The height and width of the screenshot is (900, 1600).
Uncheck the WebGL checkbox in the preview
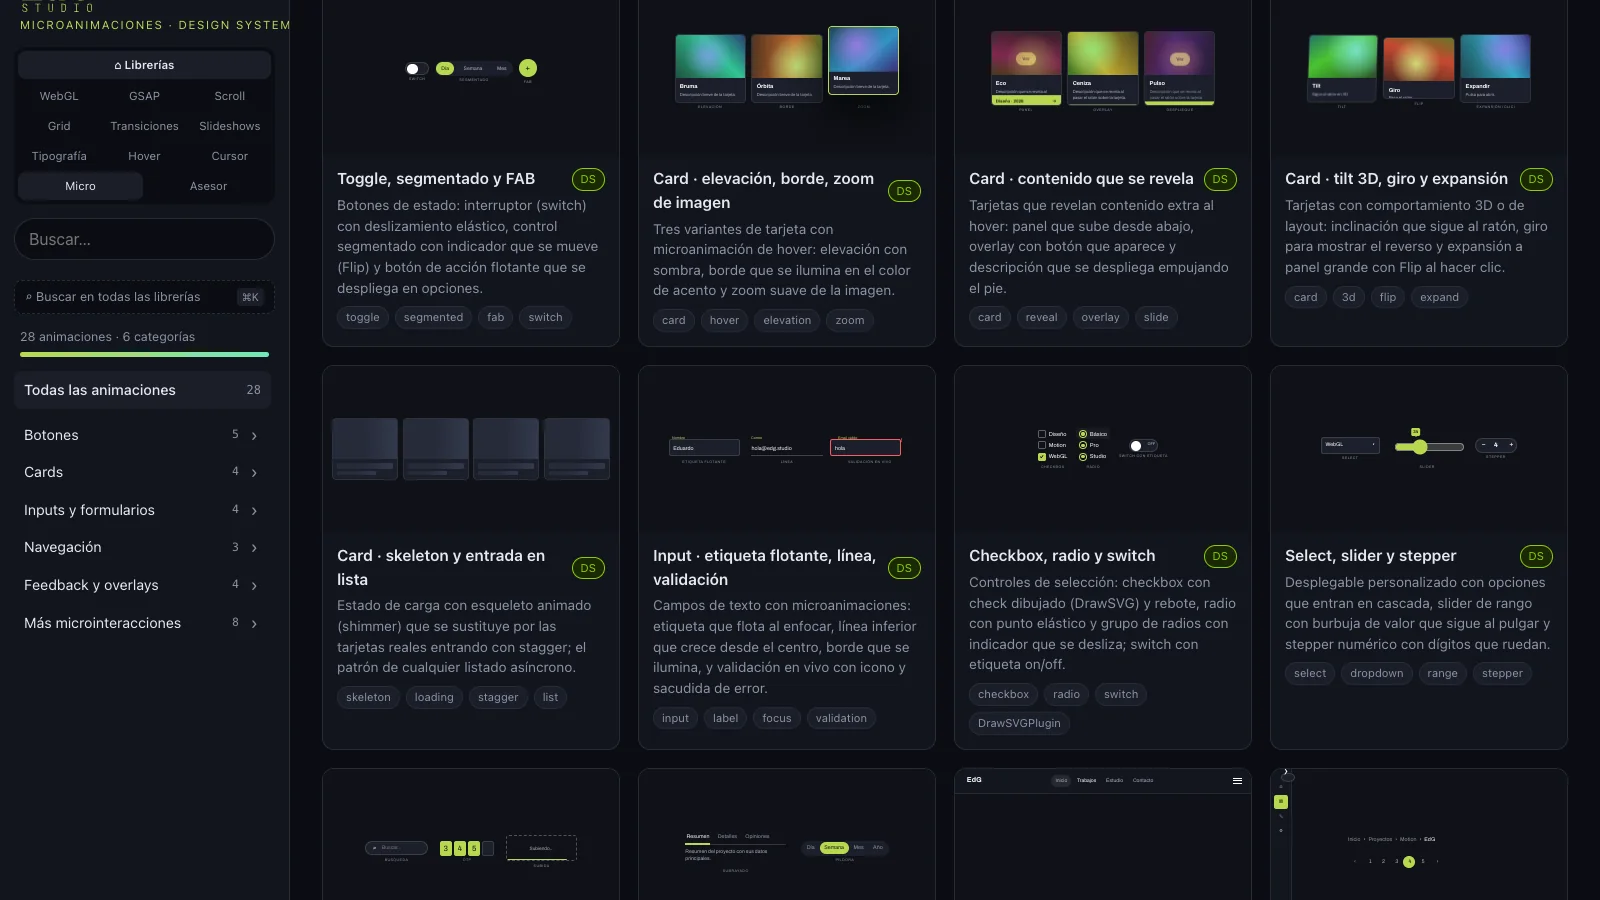[1042, 456]
